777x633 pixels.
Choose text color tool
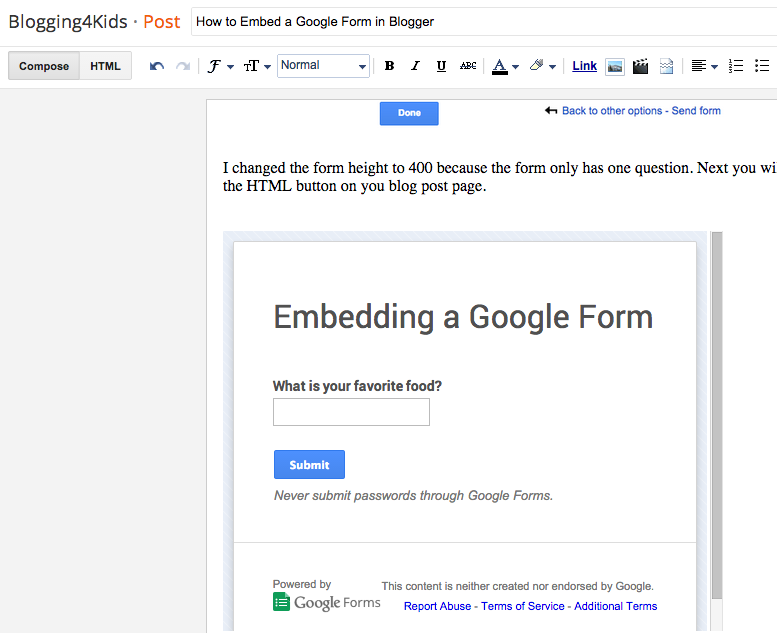click(x=500, y=66)
